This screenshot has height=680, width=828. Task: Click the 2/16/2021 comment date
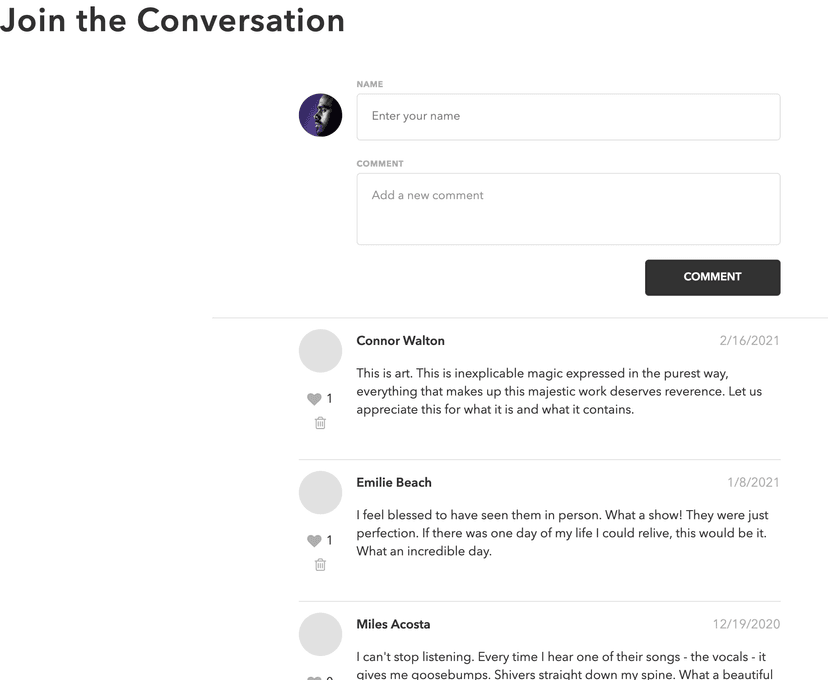click(749, 341)
